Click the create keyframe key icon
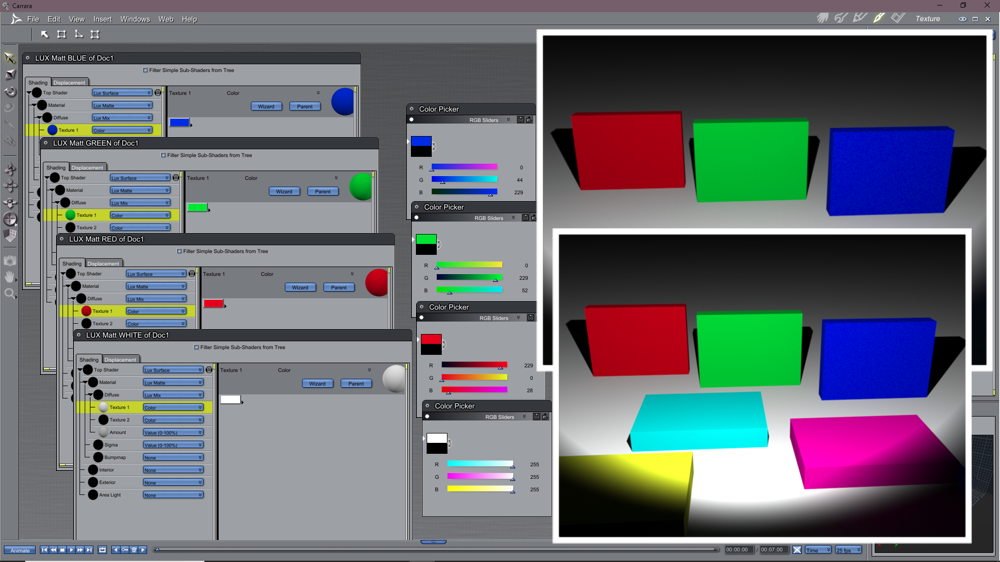Viewport: 1000px width, 562px height. [x=125, y=550]
